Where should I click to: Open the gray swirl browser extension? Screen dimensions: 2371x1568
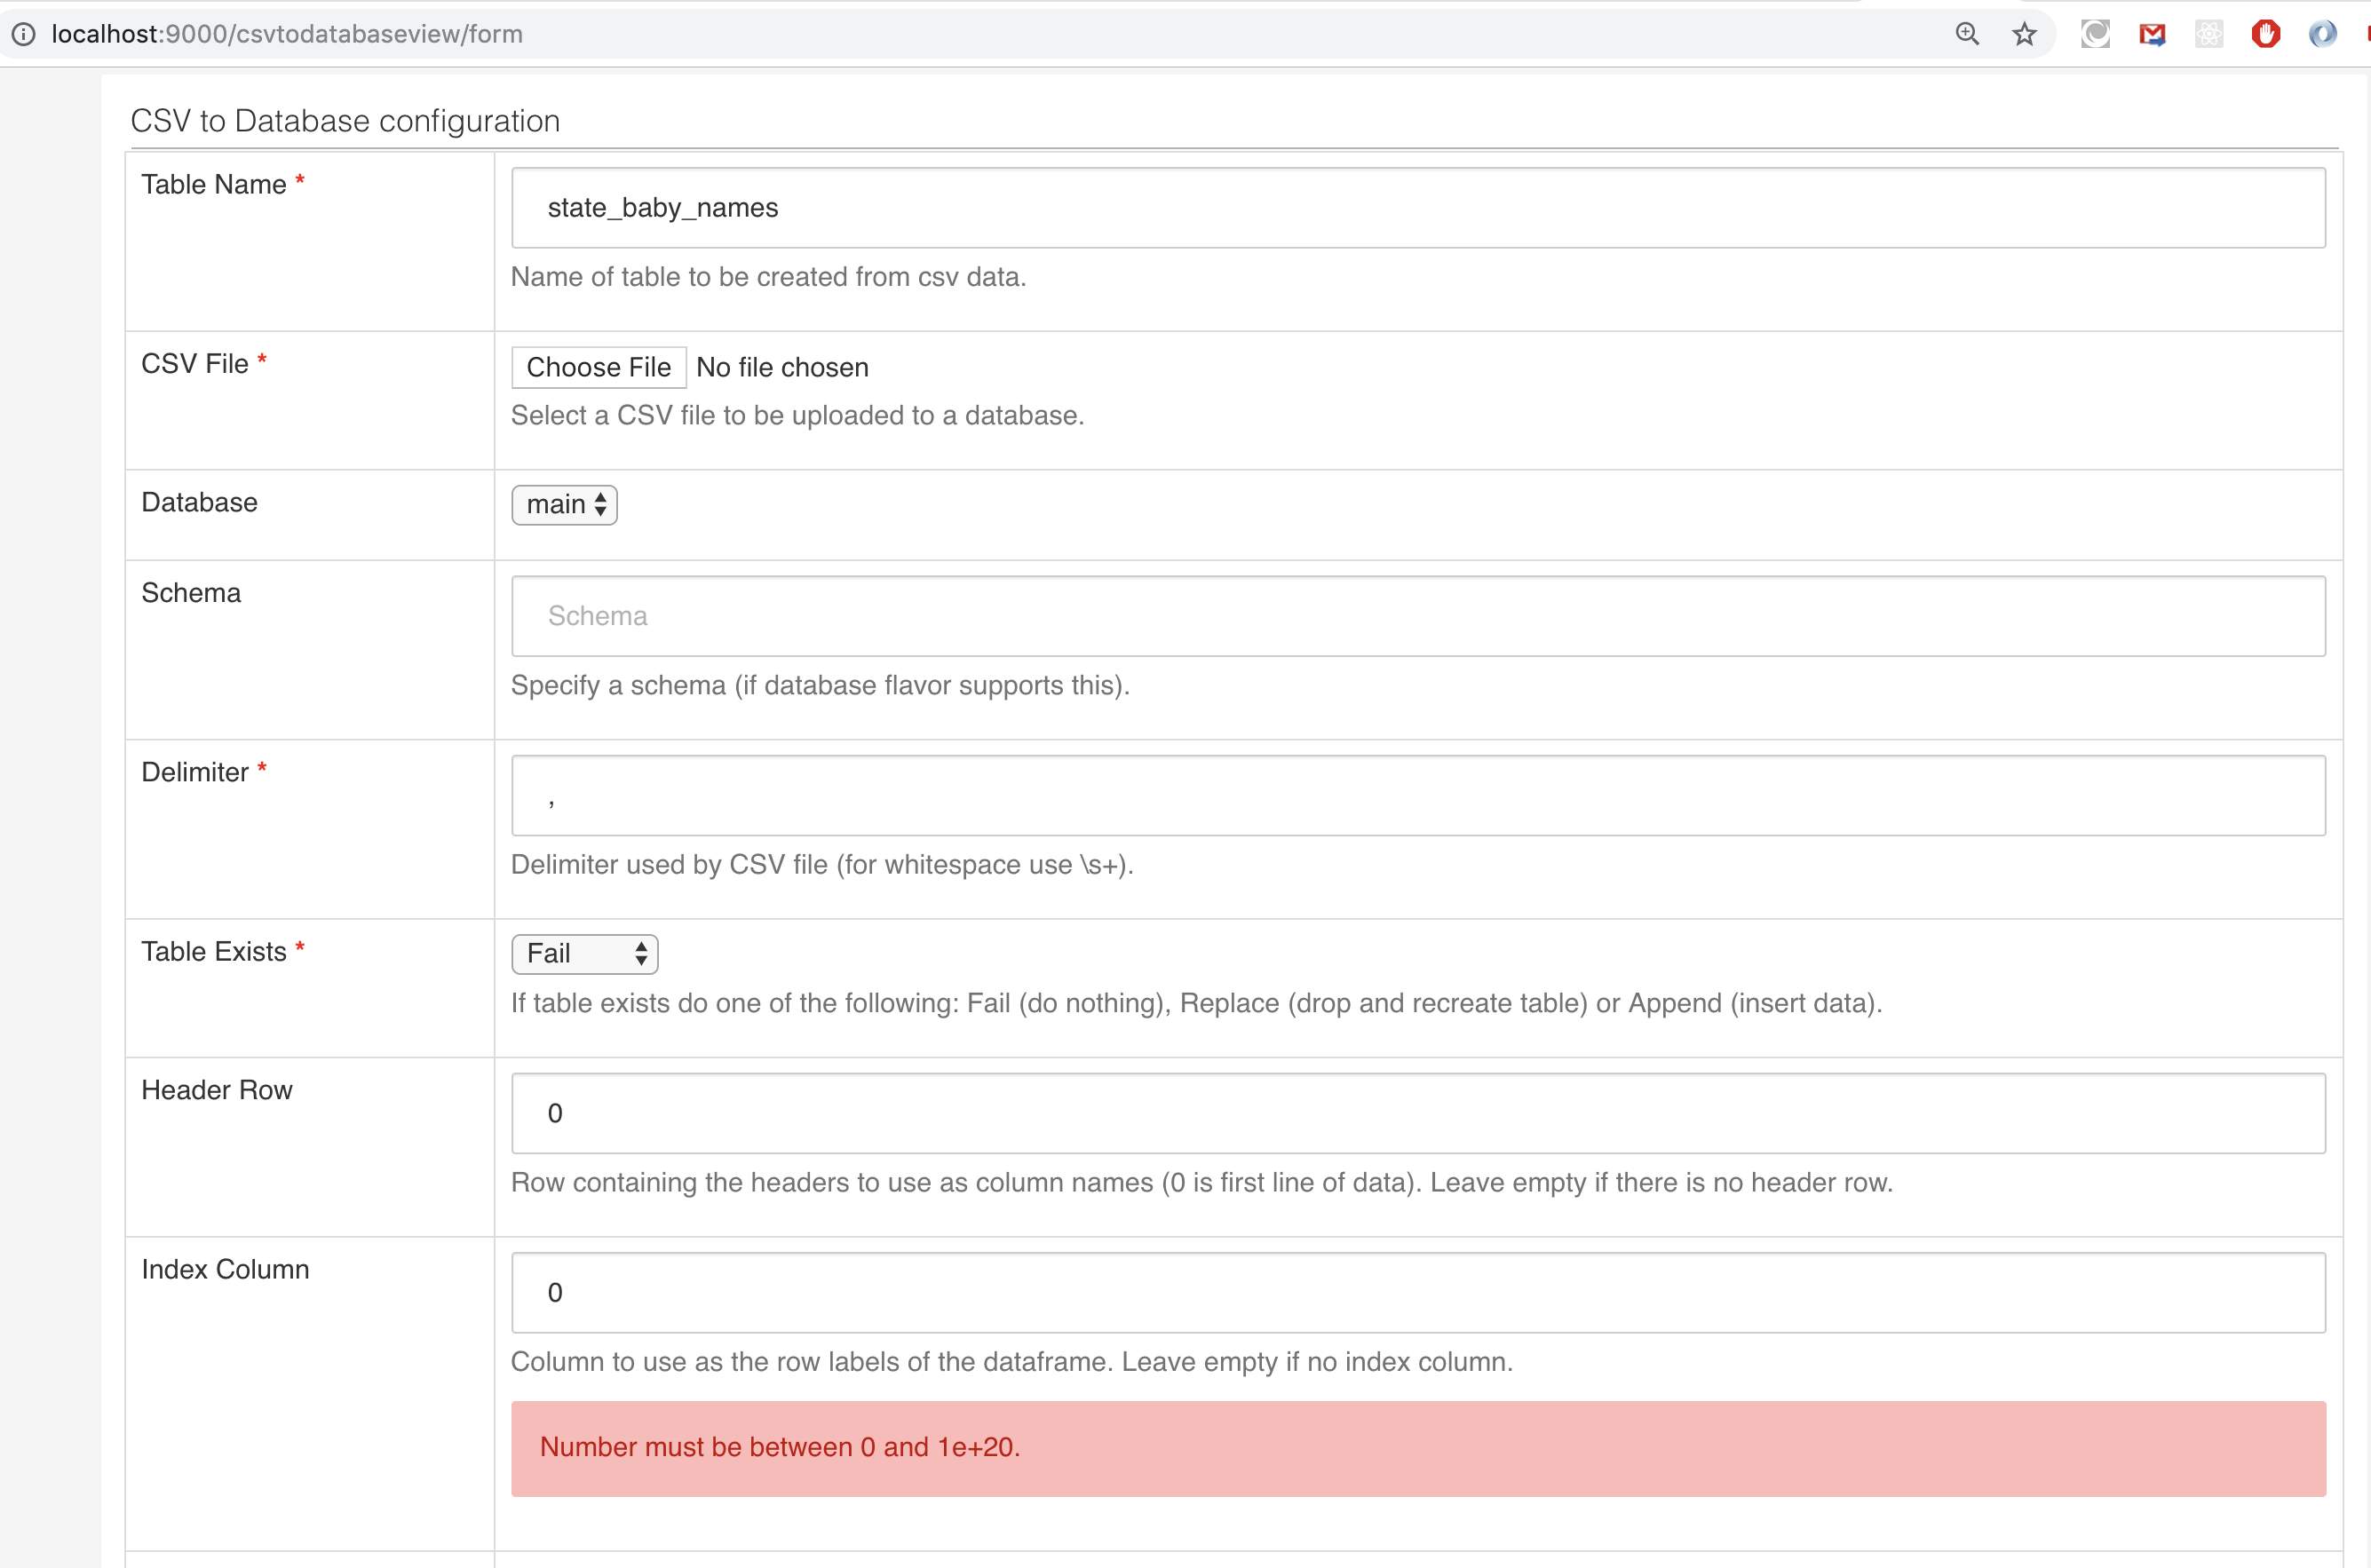[x=2095, y=34]
